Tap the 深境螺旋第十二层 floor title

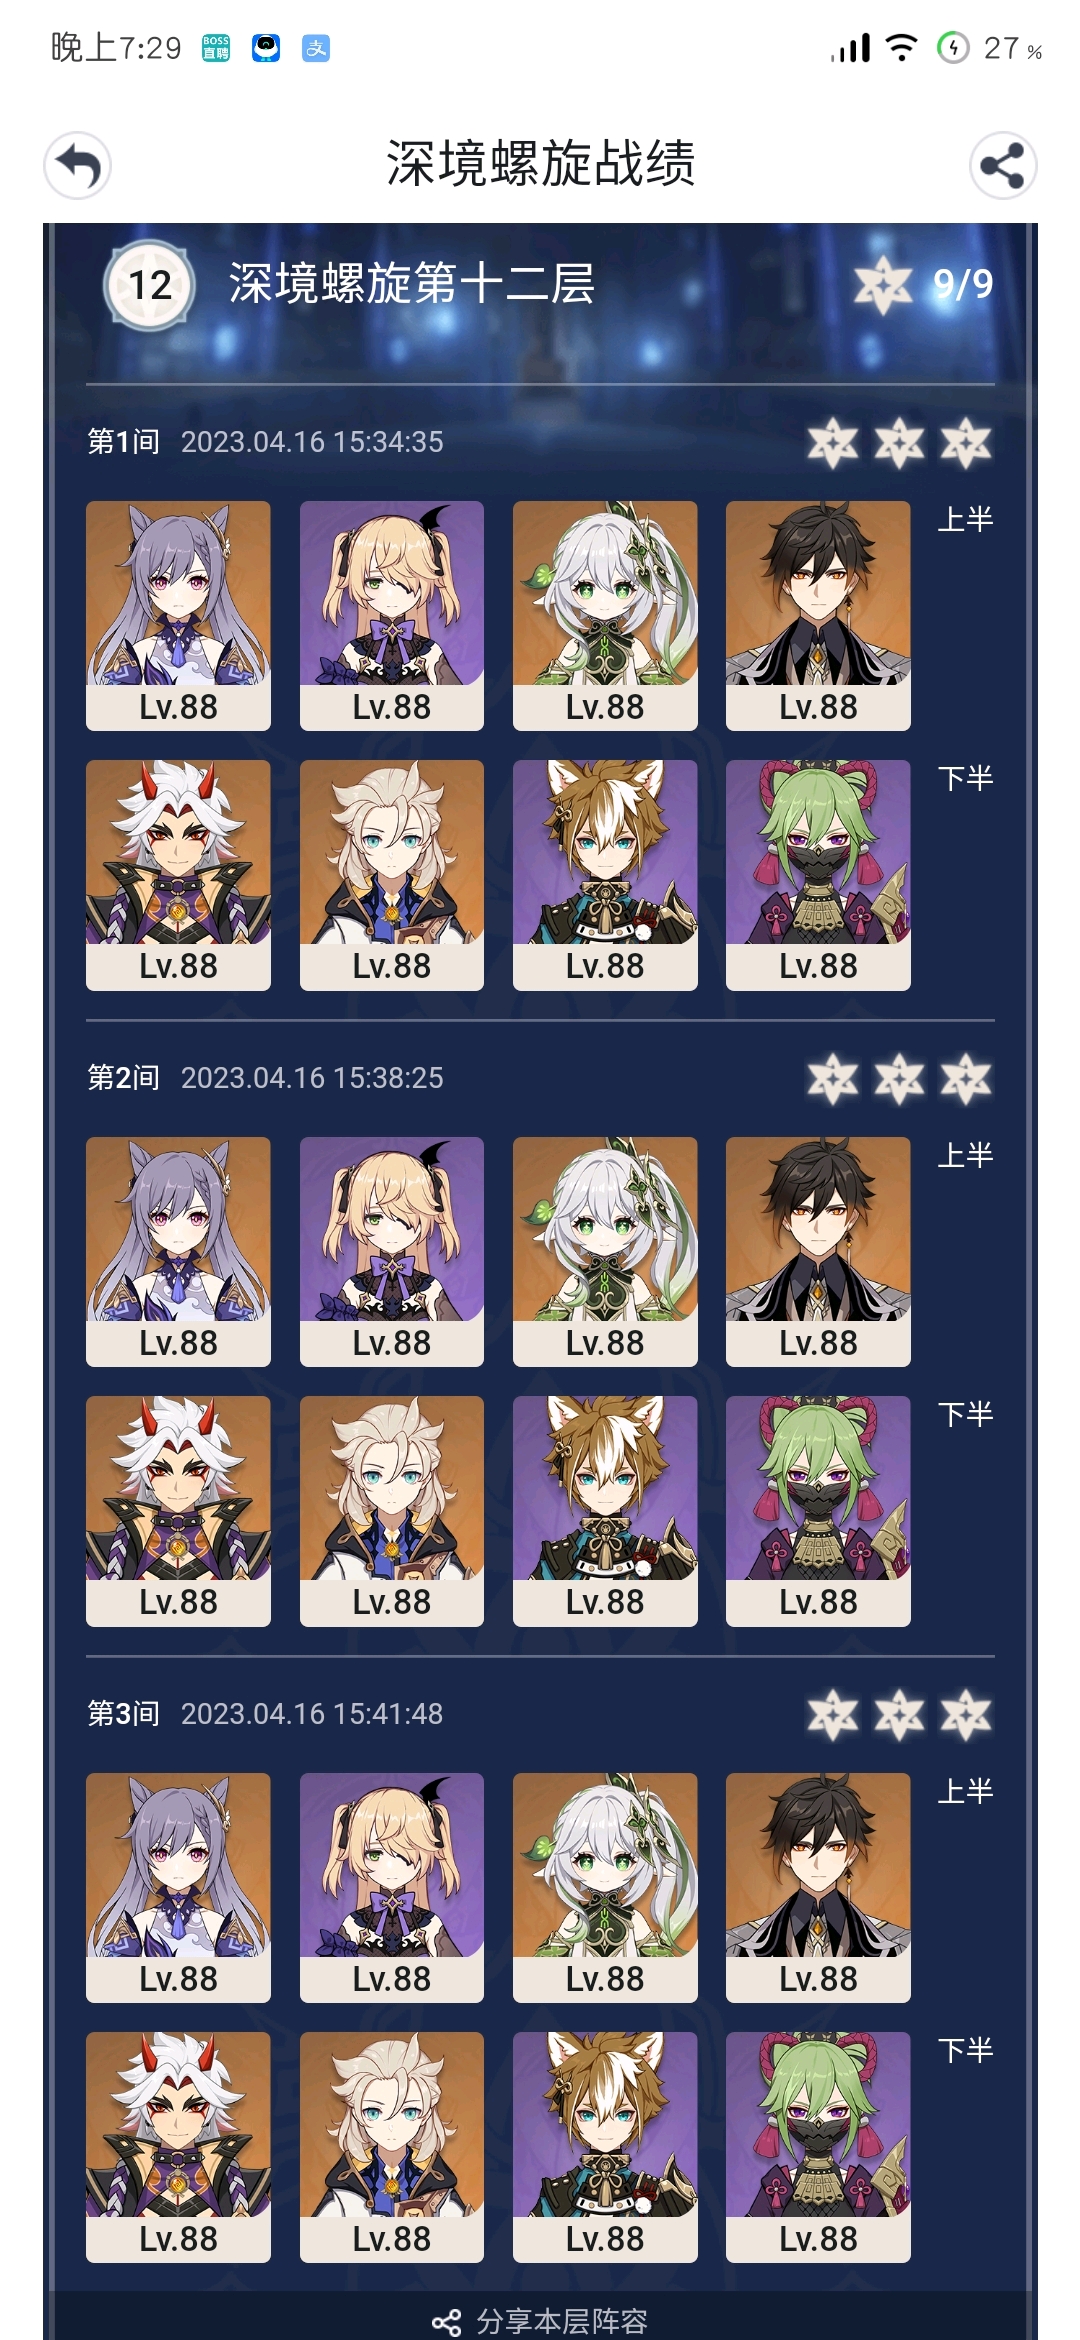[411, 284]
